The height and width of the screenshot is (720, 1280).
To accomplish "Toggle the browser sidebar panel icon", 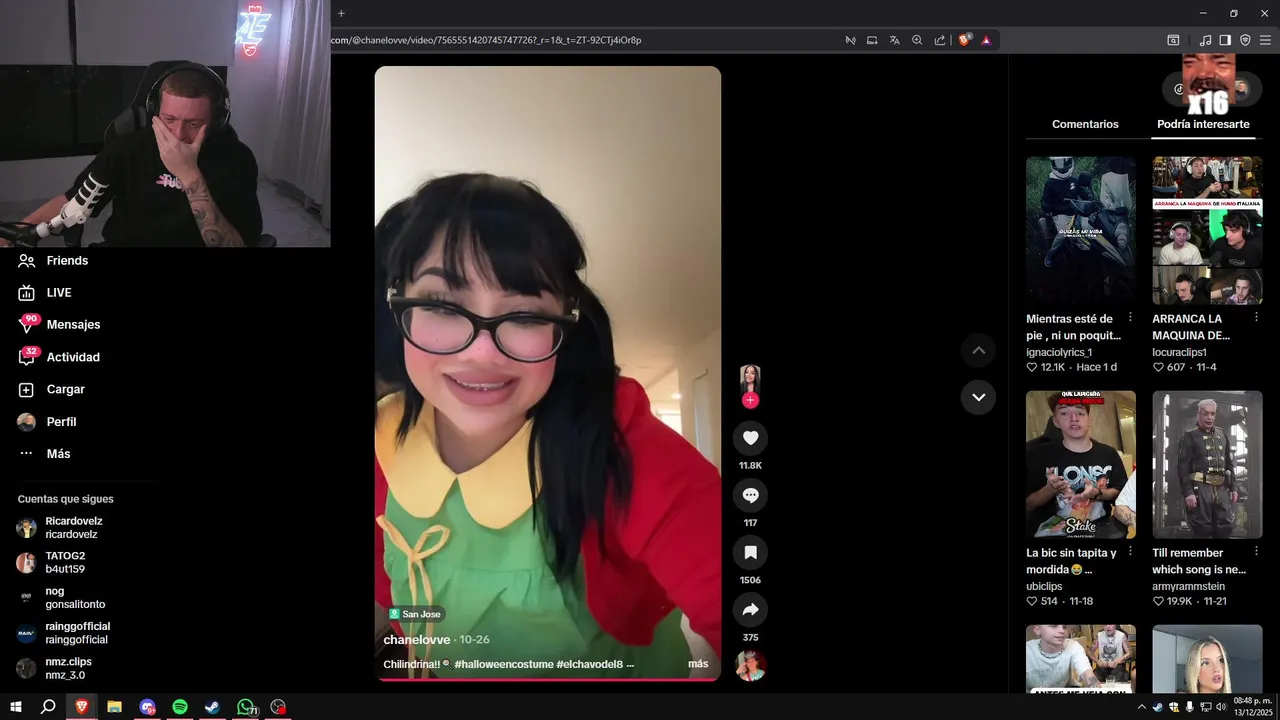I will pyautogui.click(x=1225, y=40).
